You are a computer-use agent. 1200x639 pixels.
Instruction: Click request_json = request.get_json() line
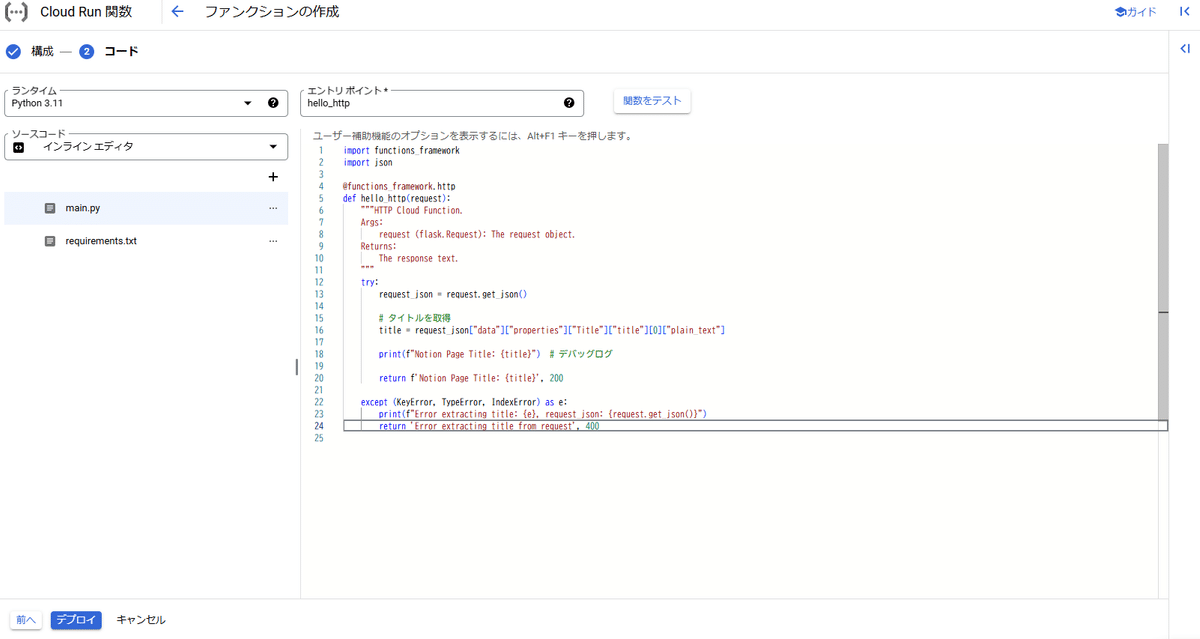pos(452,294)
